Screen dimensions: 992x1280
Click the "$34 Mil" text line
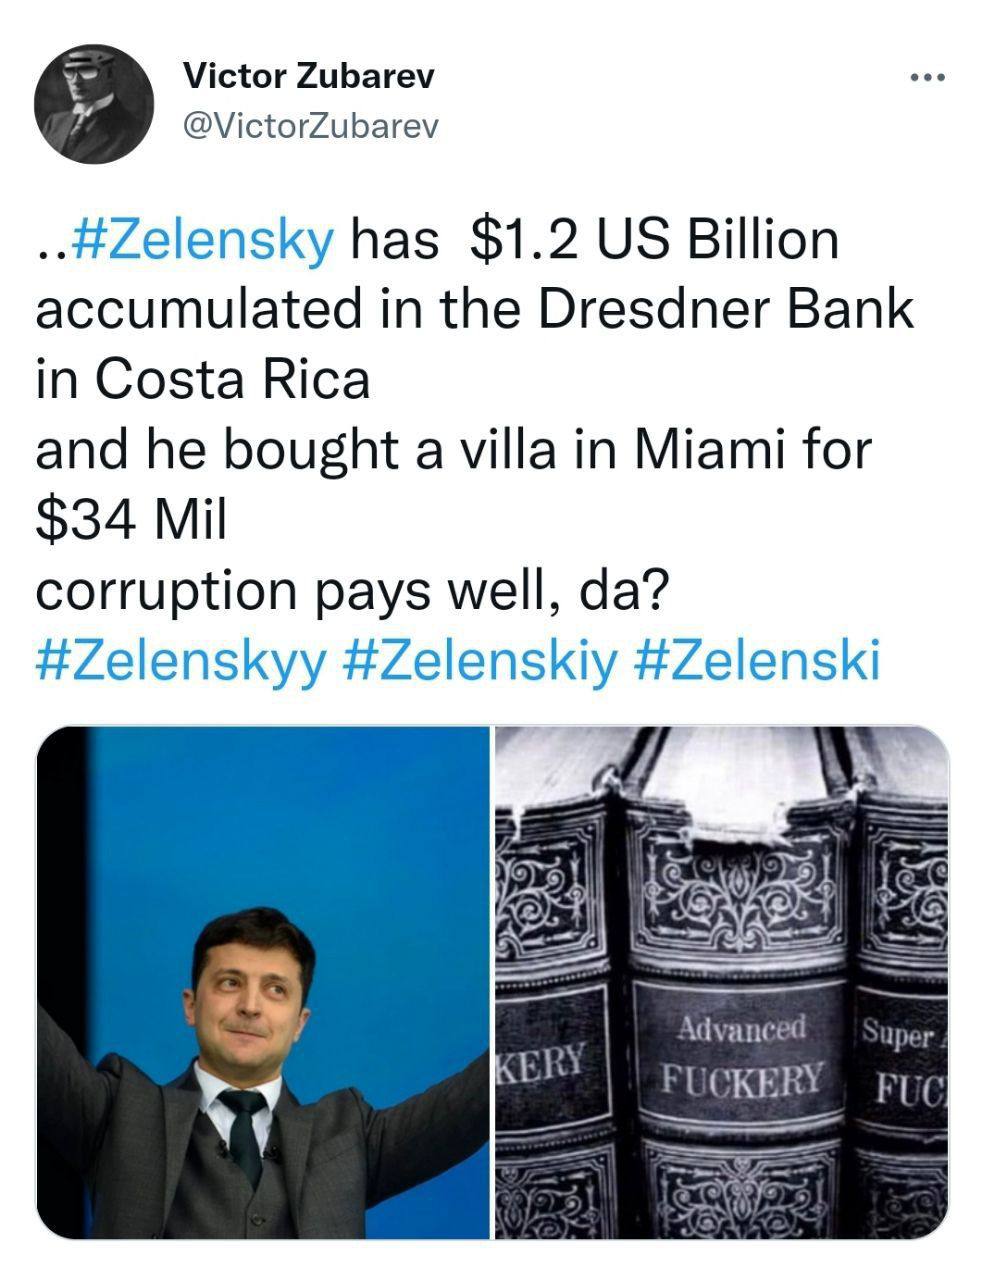(131, 520)
